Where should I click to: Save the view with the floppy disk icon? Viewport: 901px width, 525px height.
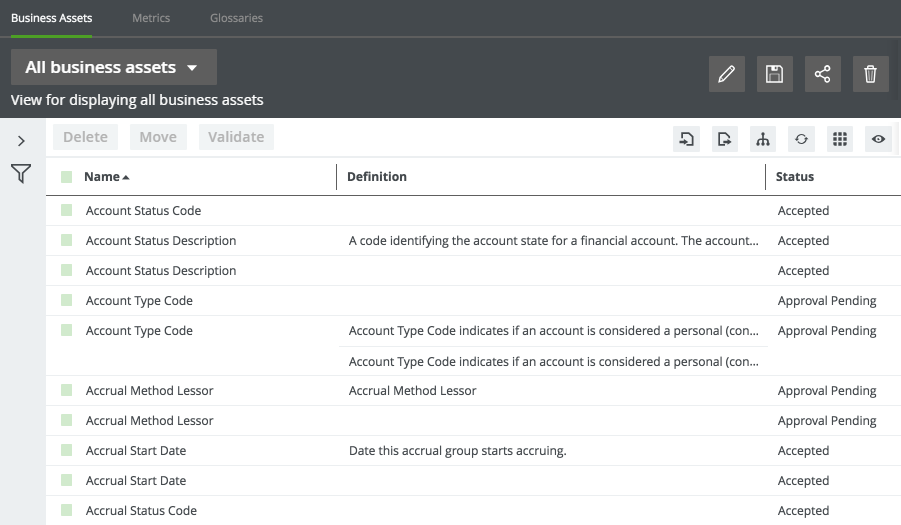(x=775, y=74)
